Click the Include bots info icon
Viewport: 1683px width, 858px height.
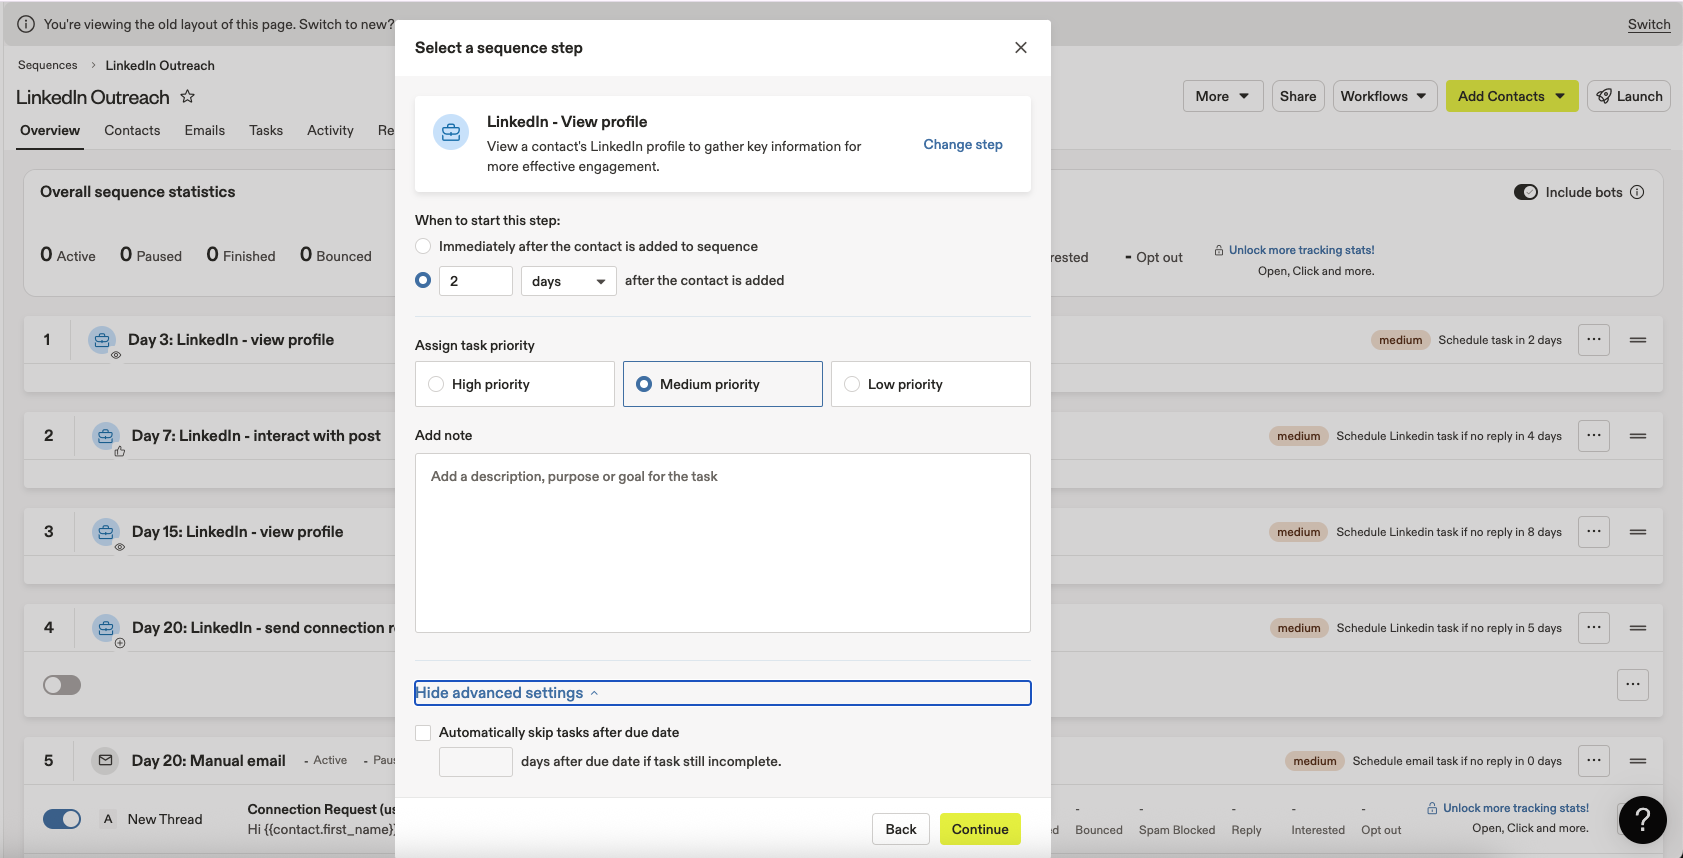1637,192
